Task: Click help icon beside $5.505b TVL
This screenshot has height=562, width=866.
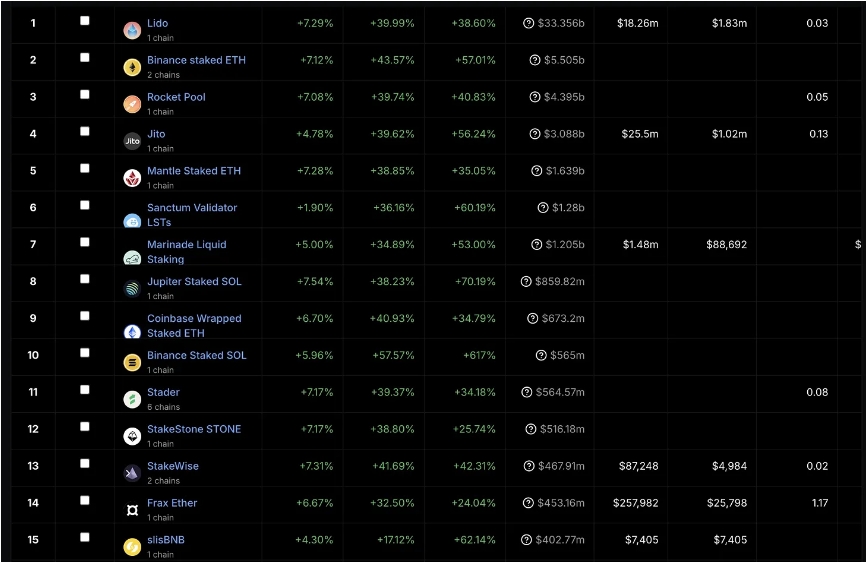Action: click(535, 60)
